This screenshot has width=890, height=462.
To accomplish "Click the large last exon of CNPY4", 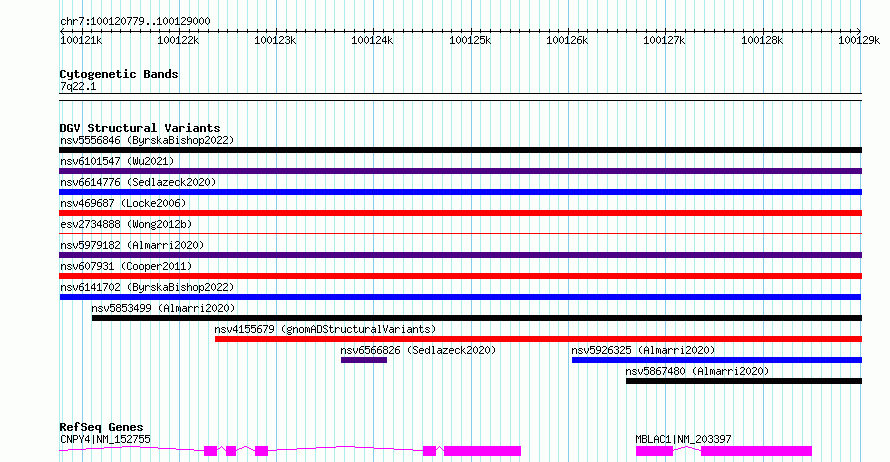I will click(482, 451).
